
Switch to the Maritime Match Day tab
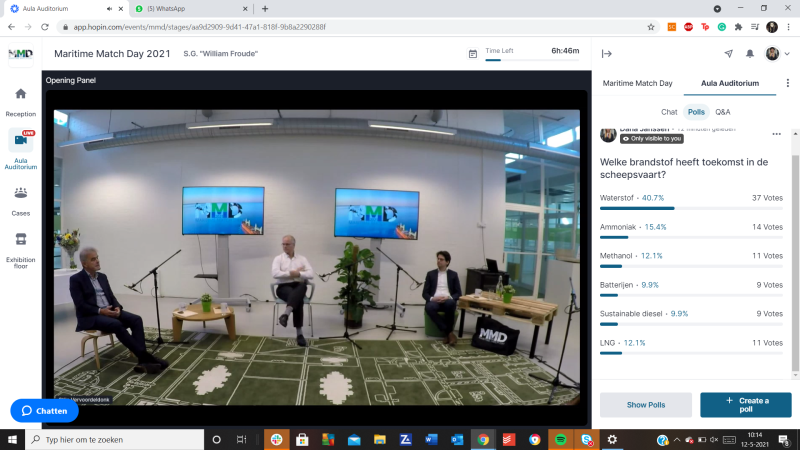637,83
